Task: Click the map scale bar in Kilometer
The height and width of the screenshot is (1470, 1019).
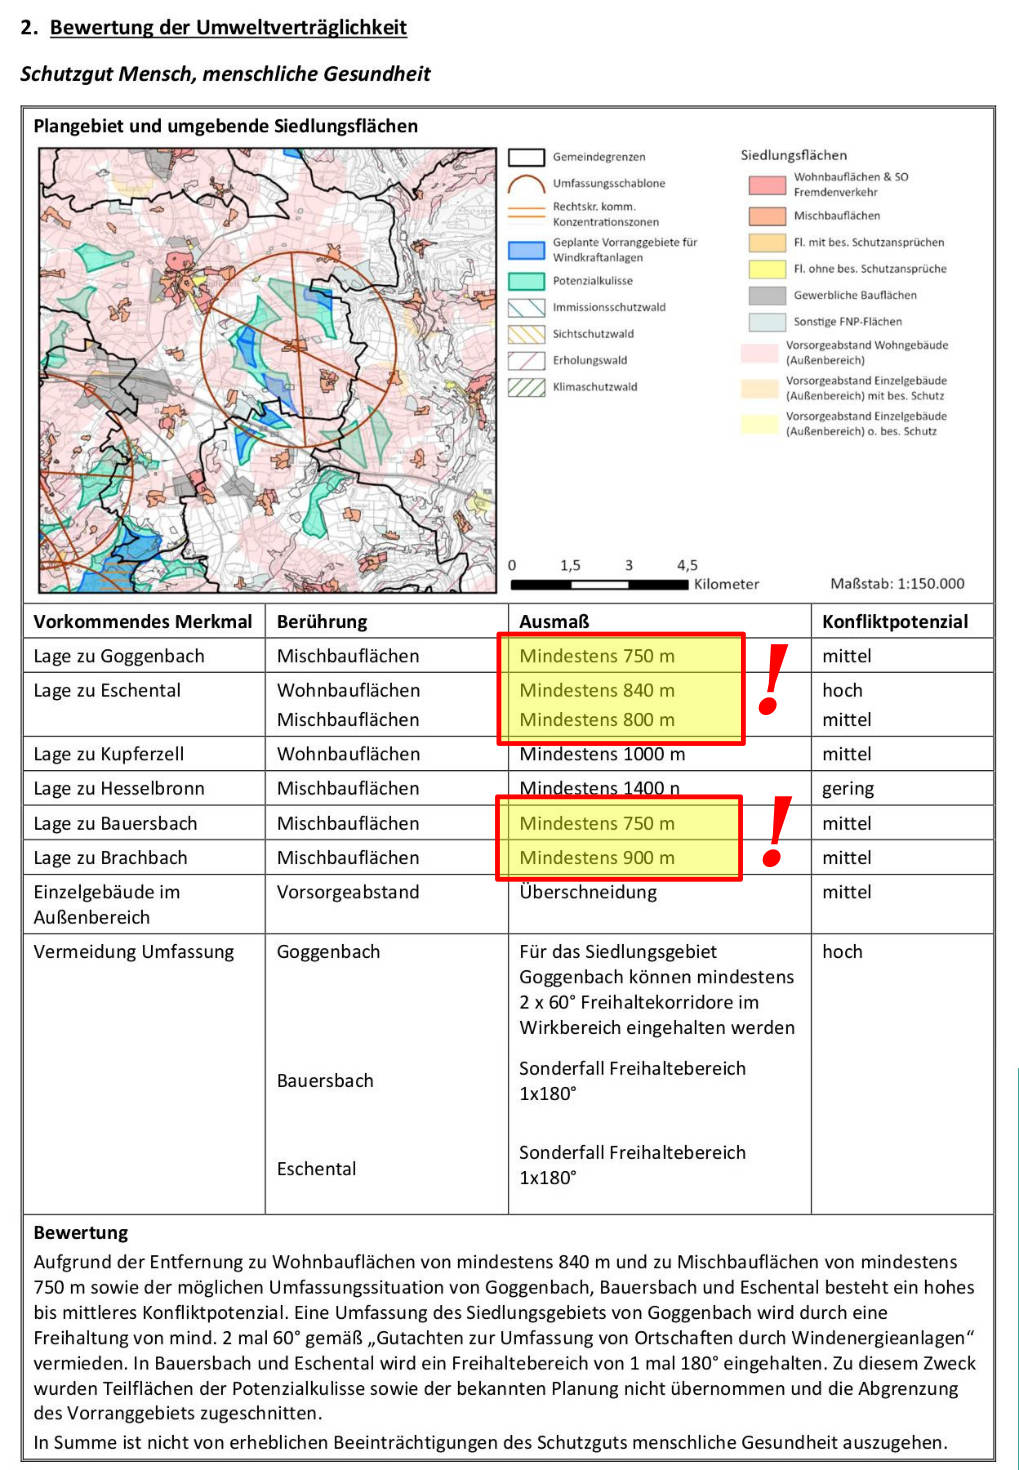Action: pyautogui.click(x=599, y=584)
